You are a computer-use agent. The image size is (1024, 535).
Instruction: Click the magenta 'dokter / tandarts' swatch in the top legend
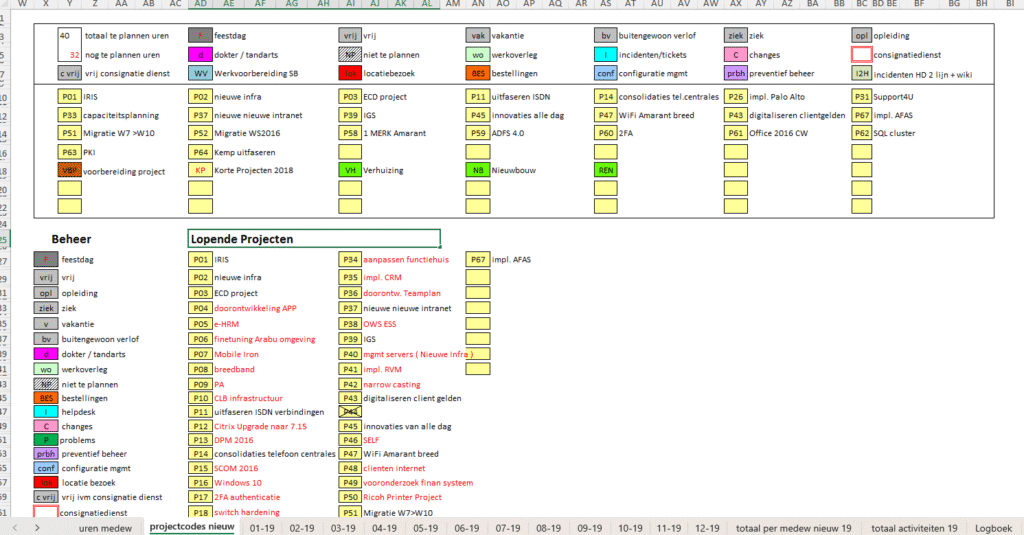point(201,54)
